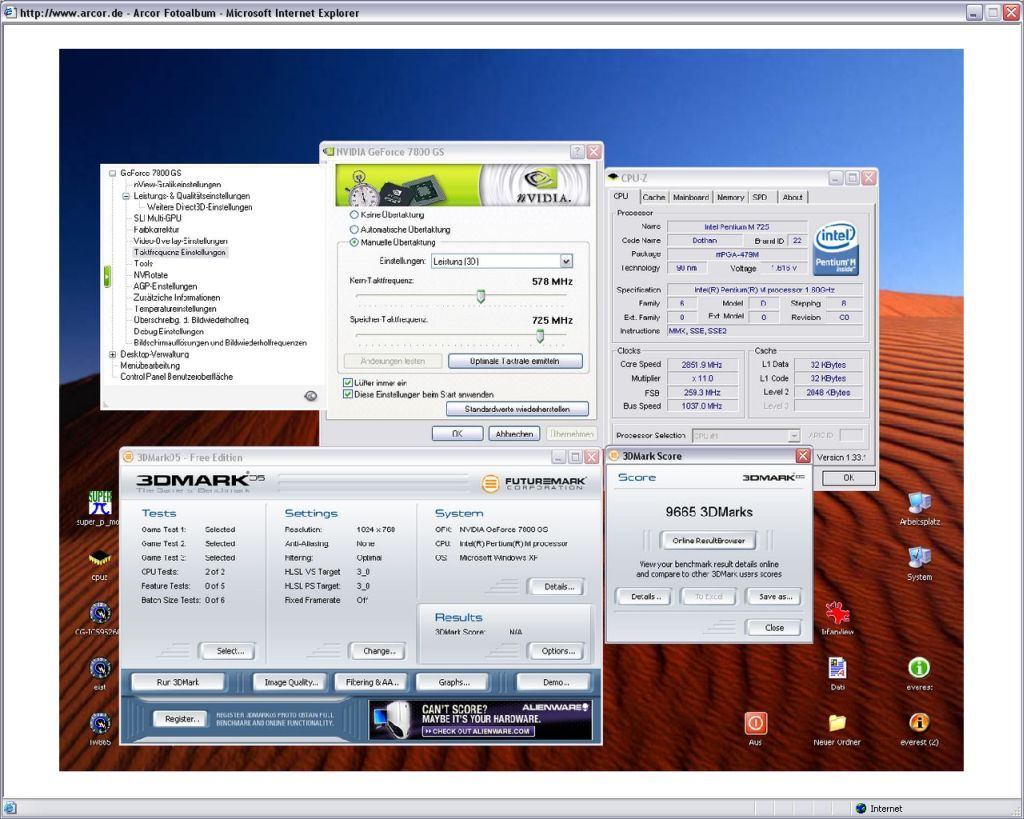Viewport: 1024px width, 819px height.
Task: Select Automatische Übertaktung option
Action: click(354, 229)
